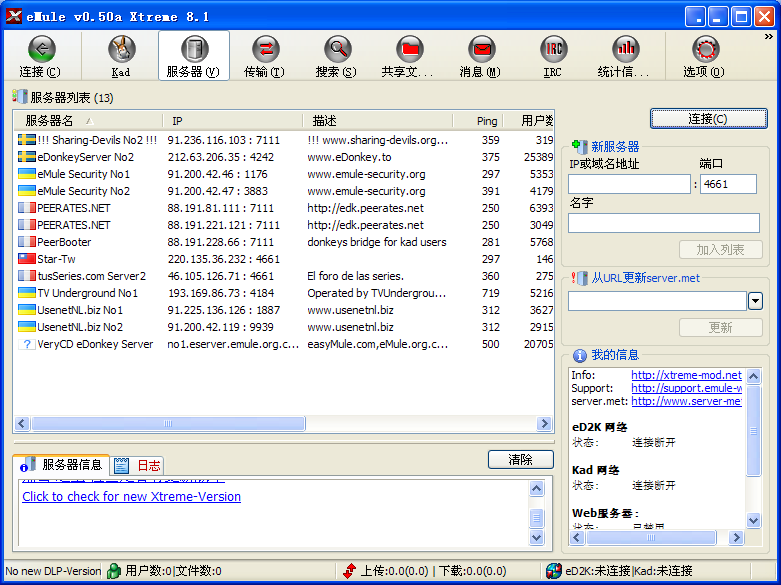Screen dimensions: 781x585
Task: Sort by server name (服务器名) column header
Action: (88, 121)
